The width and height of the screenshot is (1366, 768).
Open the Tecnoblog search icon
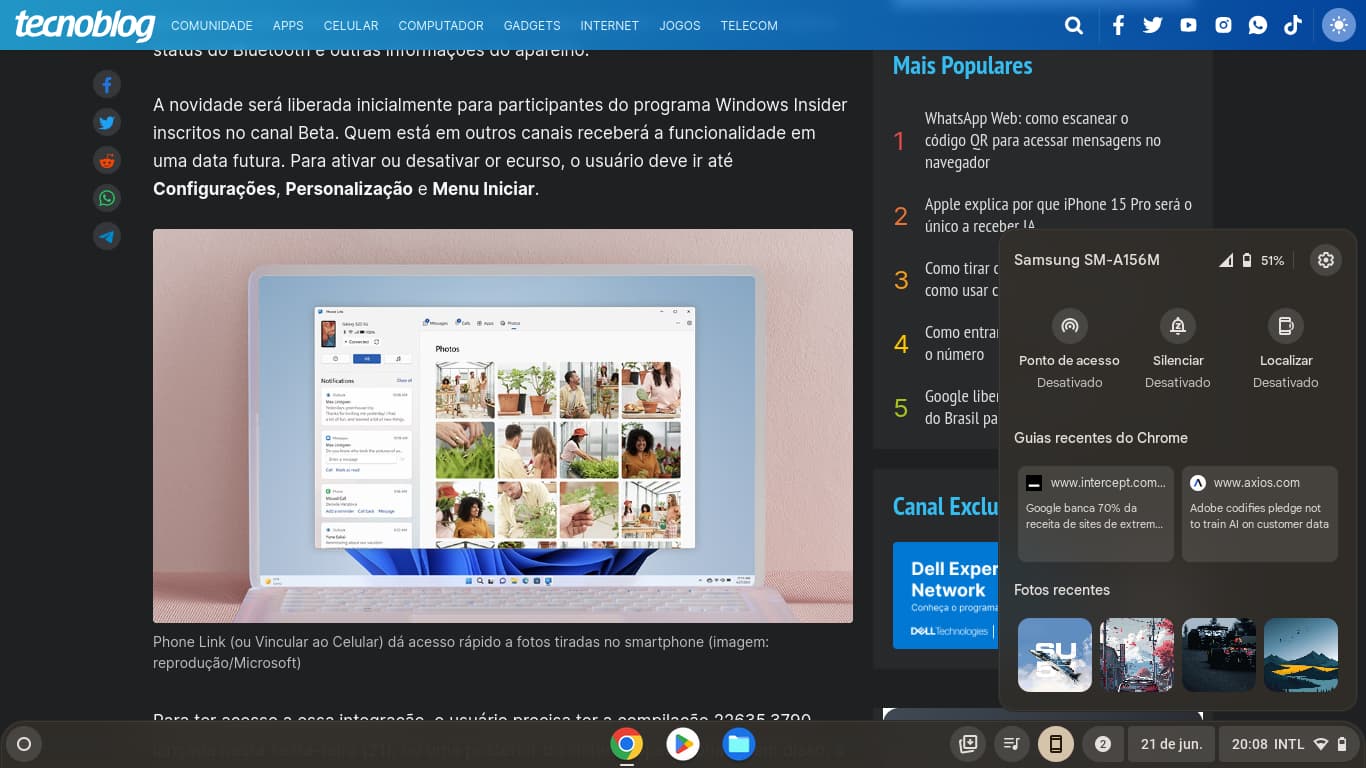[1074, 25]
